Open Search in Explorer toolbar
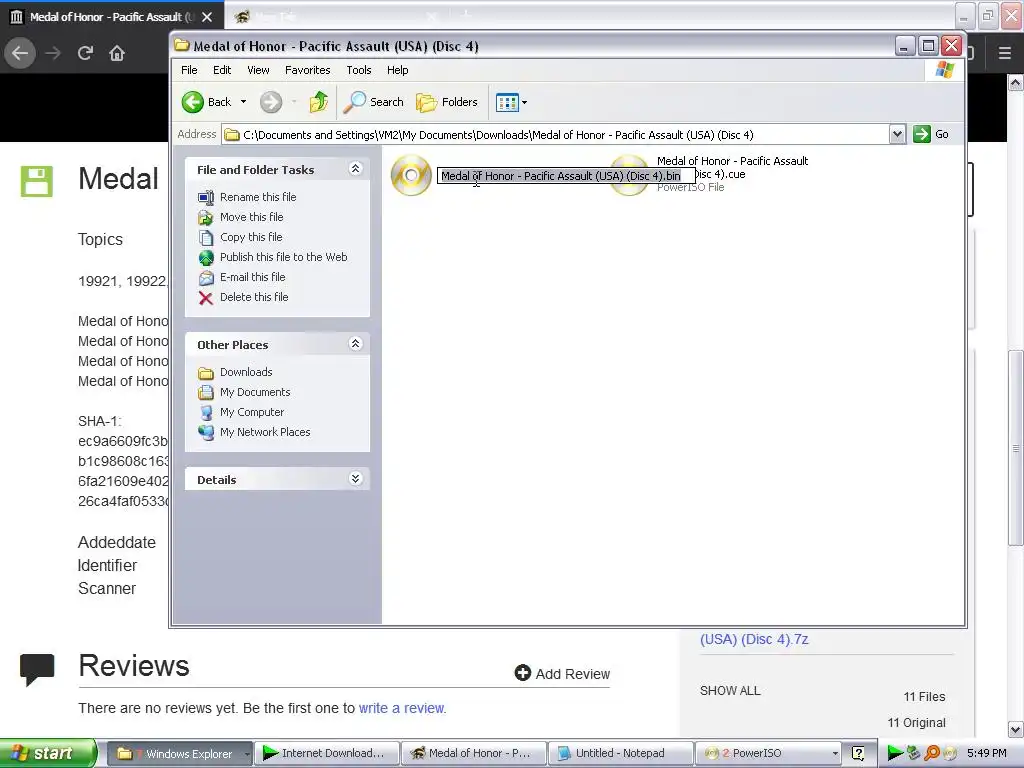1024x768 pixels. point(374,102)
